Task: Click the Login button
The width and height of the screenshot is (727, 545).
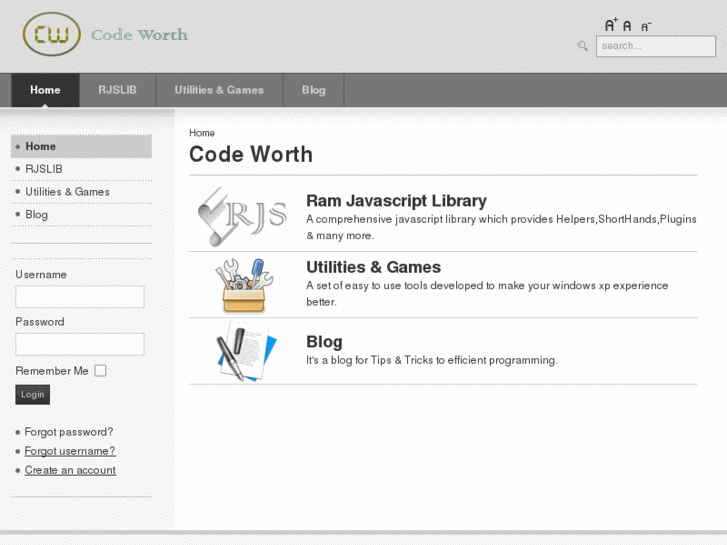Action: coord(32,394)
